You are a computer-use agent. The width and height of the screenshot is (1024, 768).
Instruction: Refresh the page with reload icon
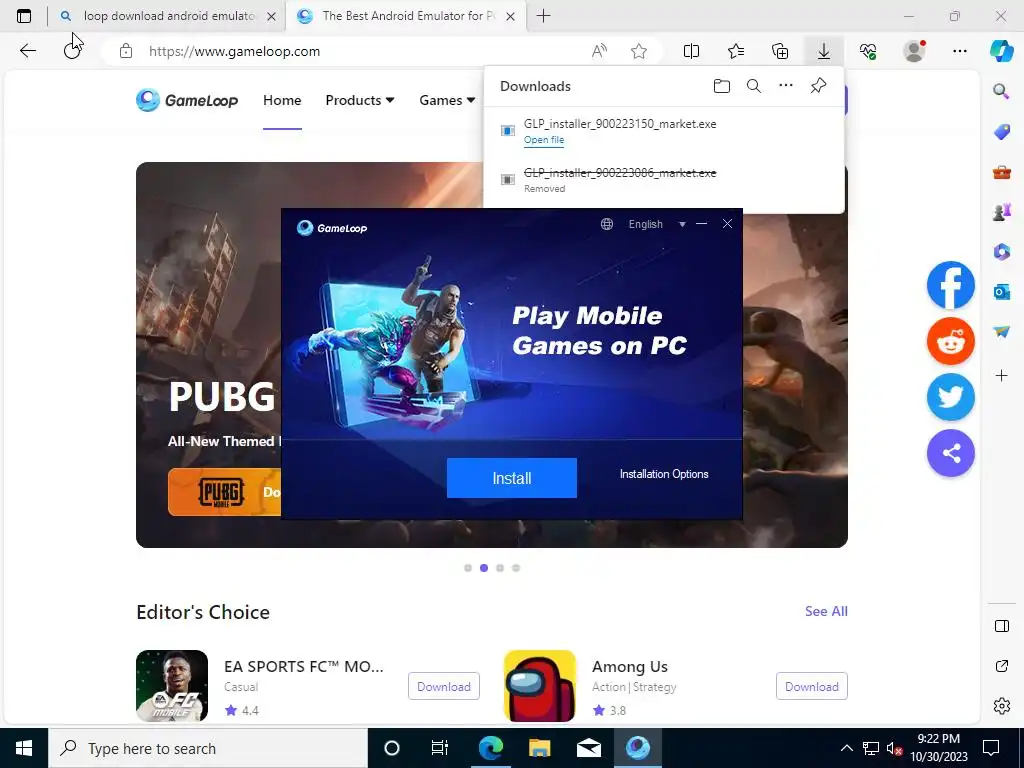pyautogui.click(x=72, y=51)
